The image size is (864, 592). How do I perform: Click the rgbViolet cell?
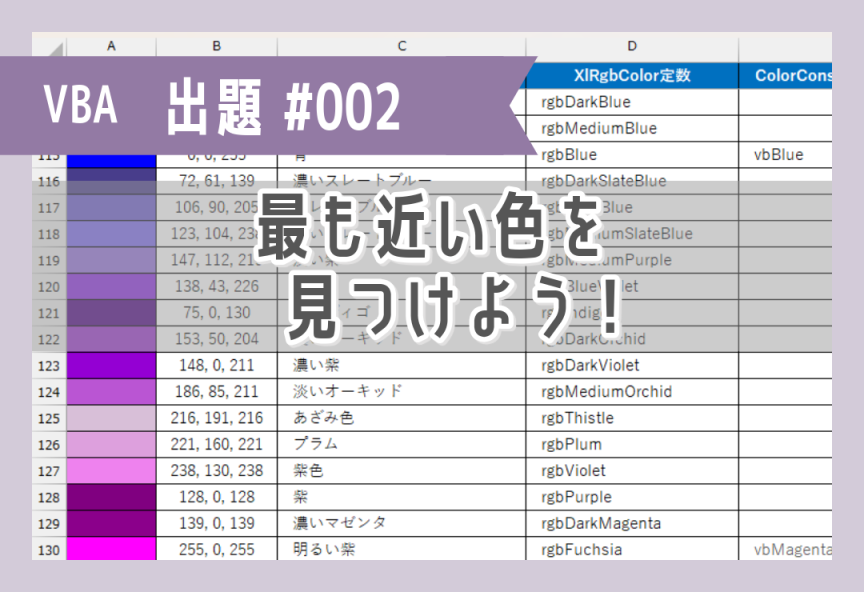(x=632, y=471)
